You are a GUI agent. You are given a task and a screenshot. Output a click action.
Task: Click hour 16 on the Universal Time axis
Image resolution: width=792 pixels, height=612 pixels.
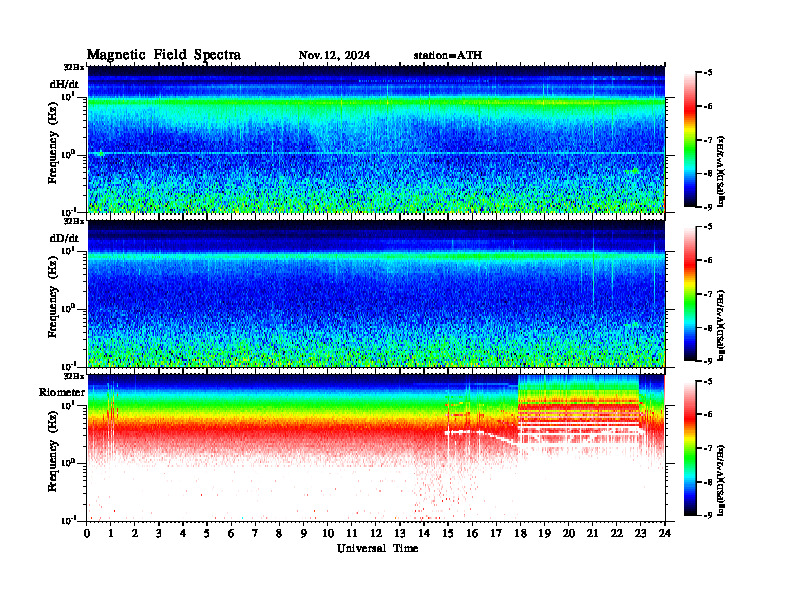click(472, 534)
